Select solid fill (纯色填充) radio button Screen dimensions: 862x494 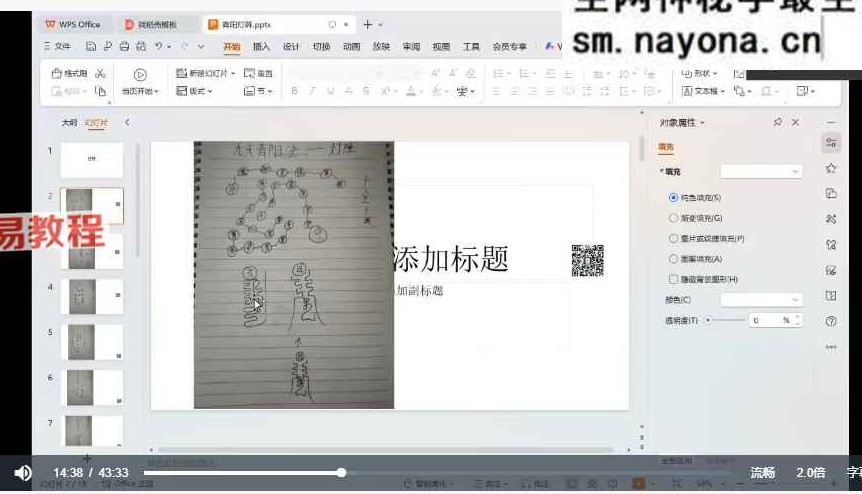(x=673, y=197)
